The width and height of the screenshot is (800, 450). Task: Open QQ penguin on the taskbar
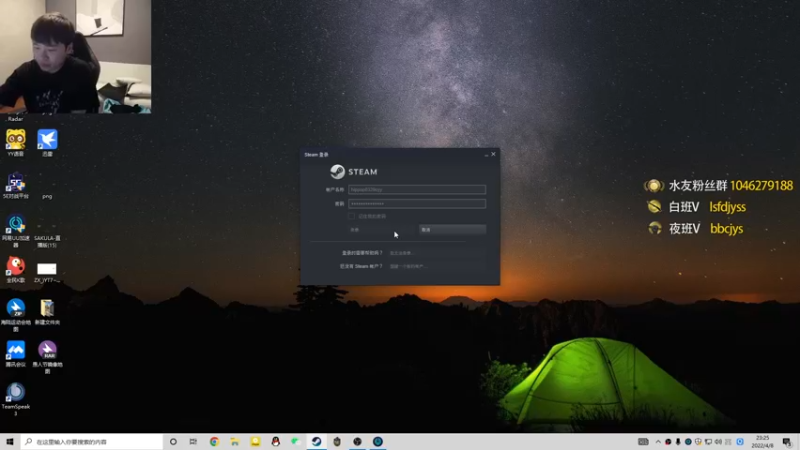(276, 441)
